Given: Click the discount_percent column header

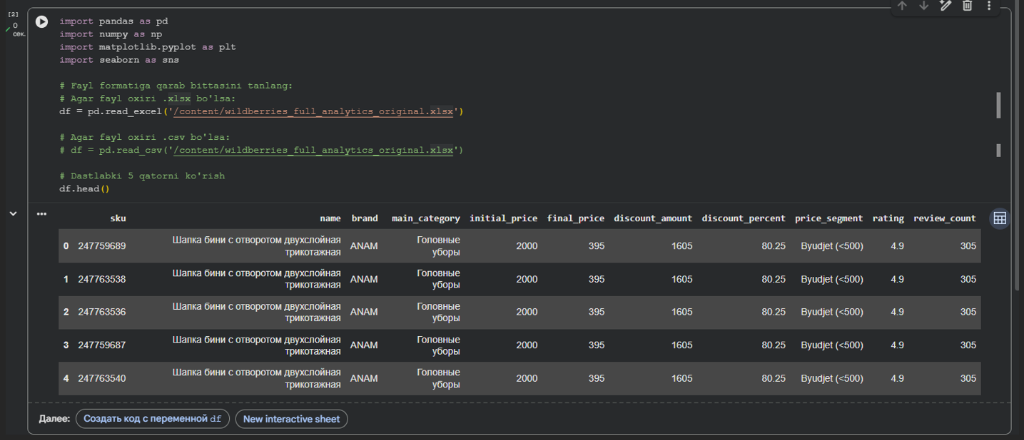Looking at the screenshot, I should pos(744,219).
